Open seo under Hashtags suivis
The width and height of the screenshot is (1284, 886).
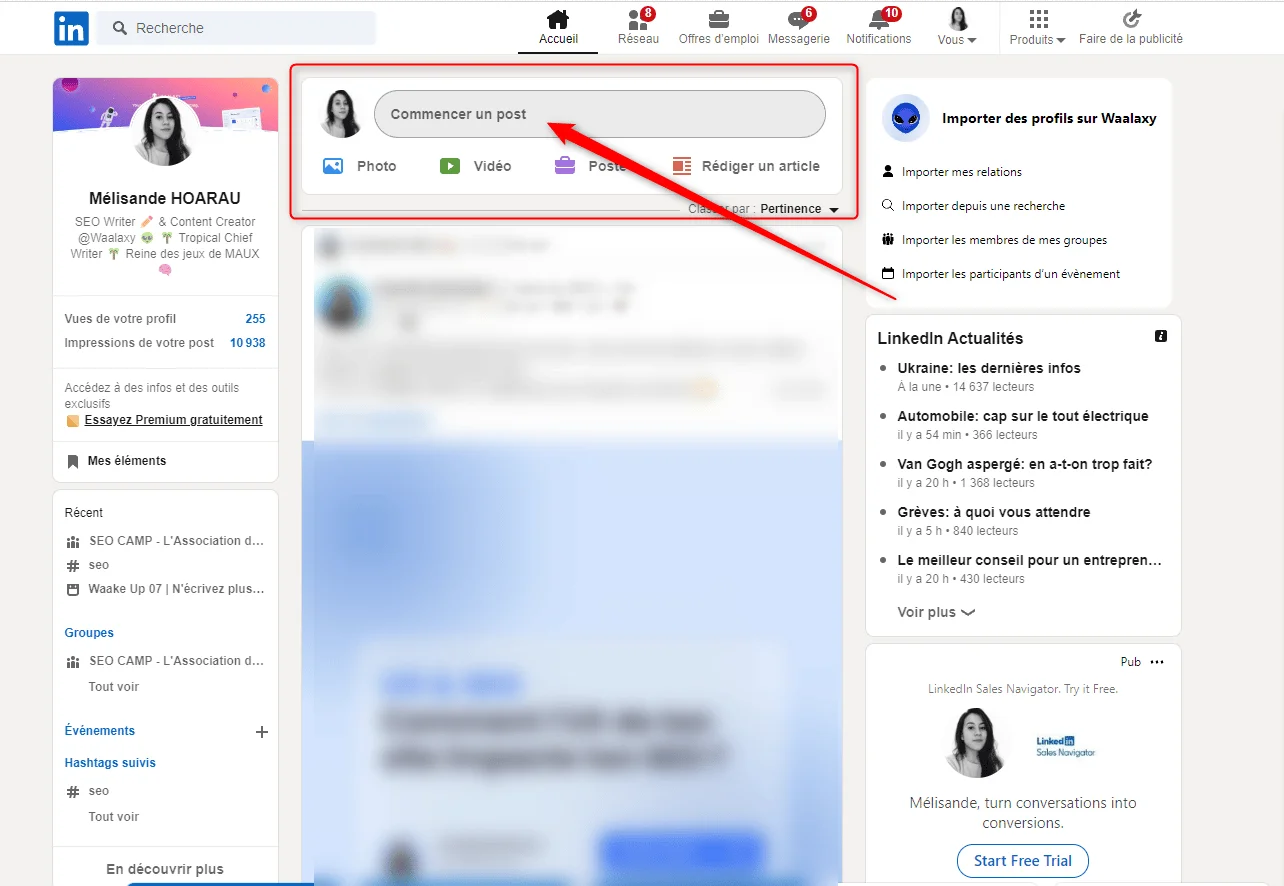[x=88, y=791]
